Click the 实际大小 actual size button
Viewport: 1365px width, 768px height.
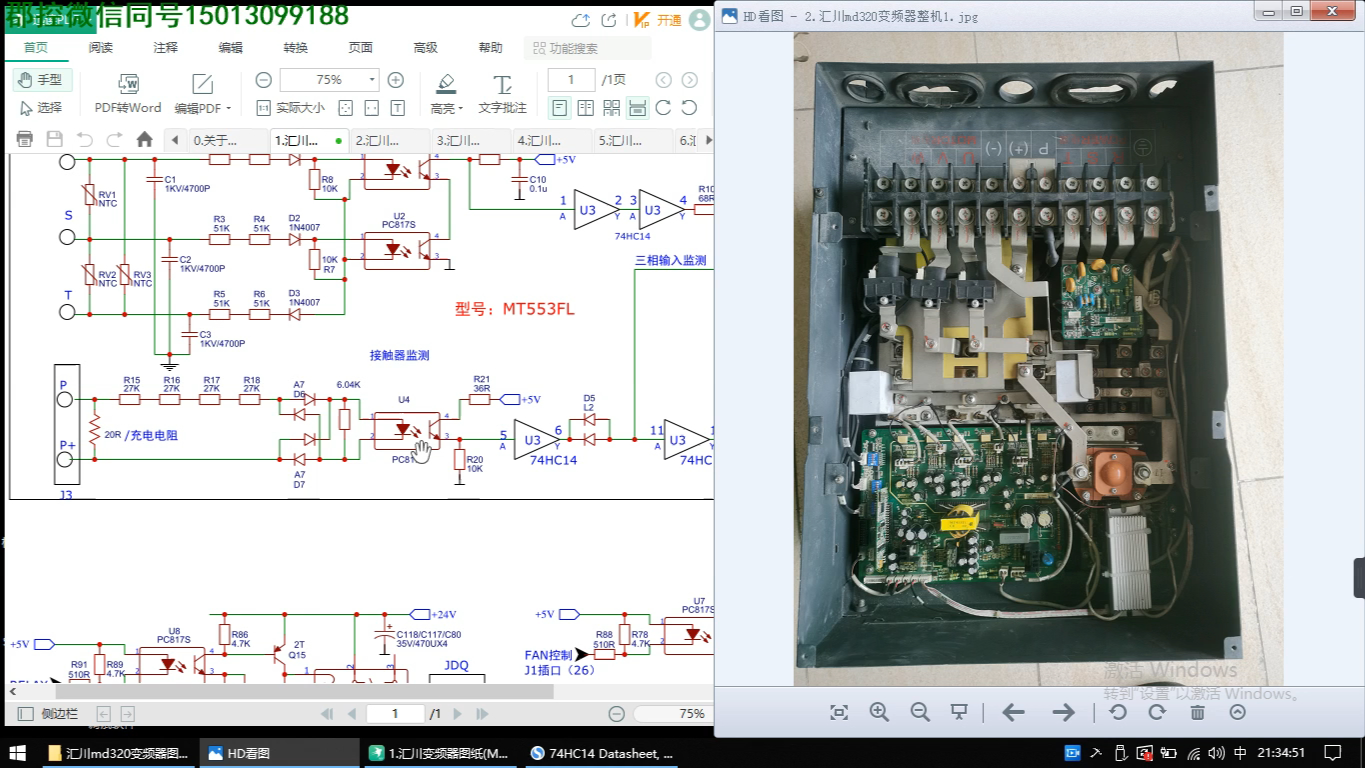(291, 108)
